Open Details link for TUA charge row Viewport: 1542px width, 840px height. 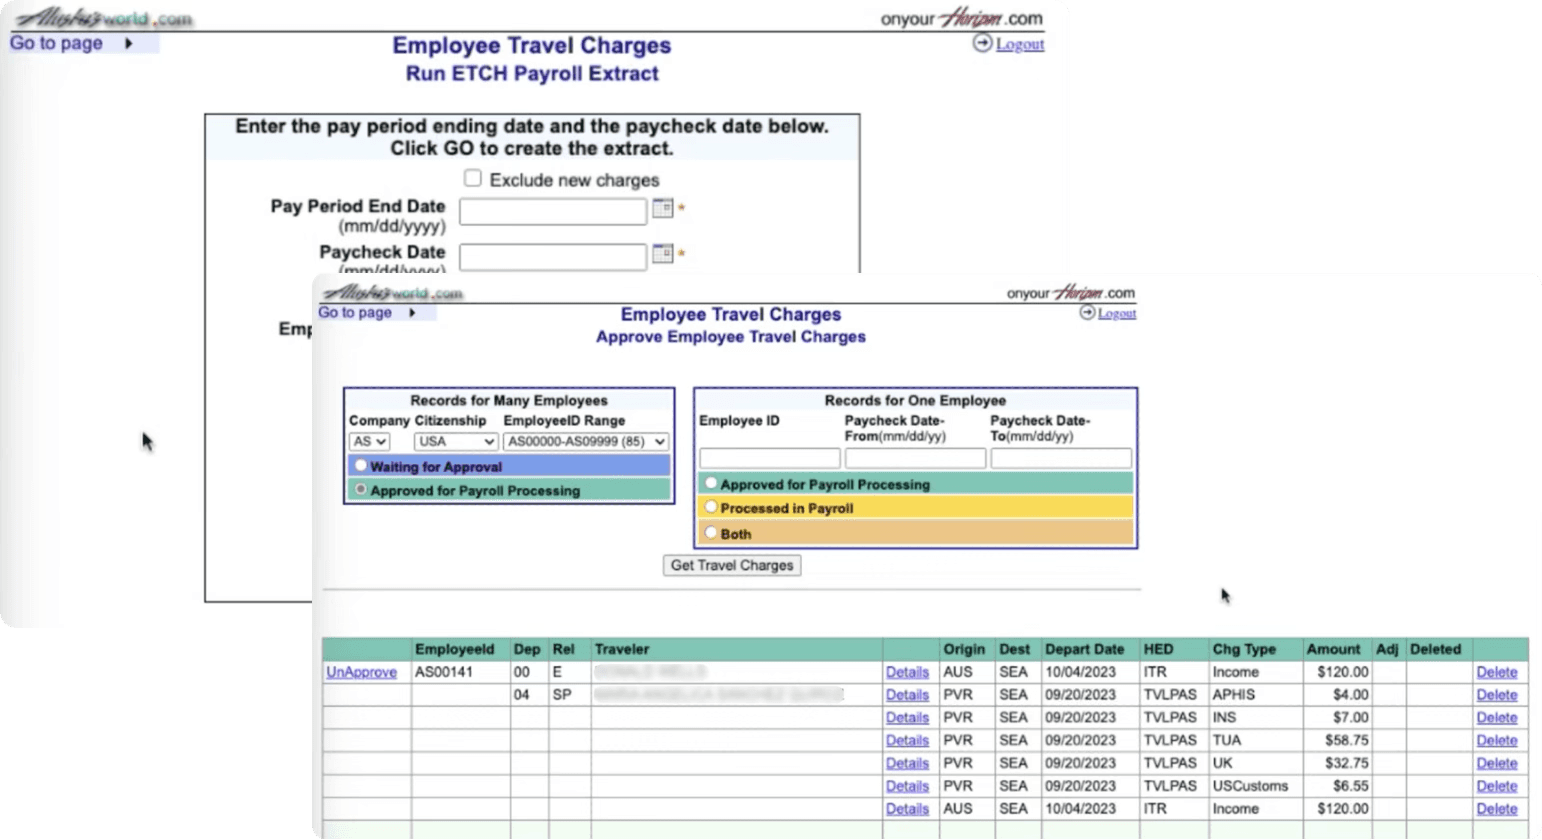click(907, 741)
